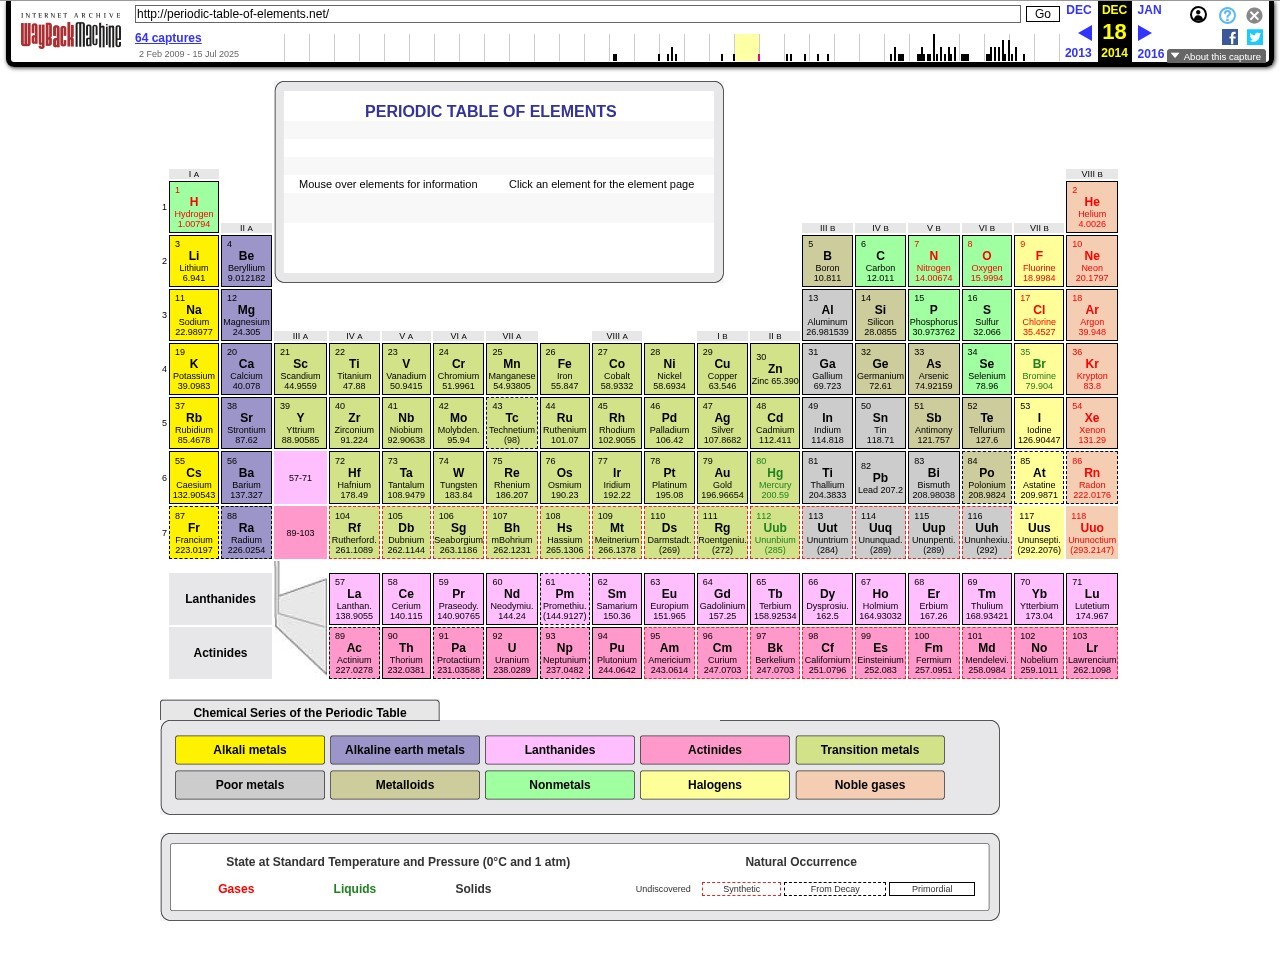Click the Undiscovered occurrence label

pos(663,889)
